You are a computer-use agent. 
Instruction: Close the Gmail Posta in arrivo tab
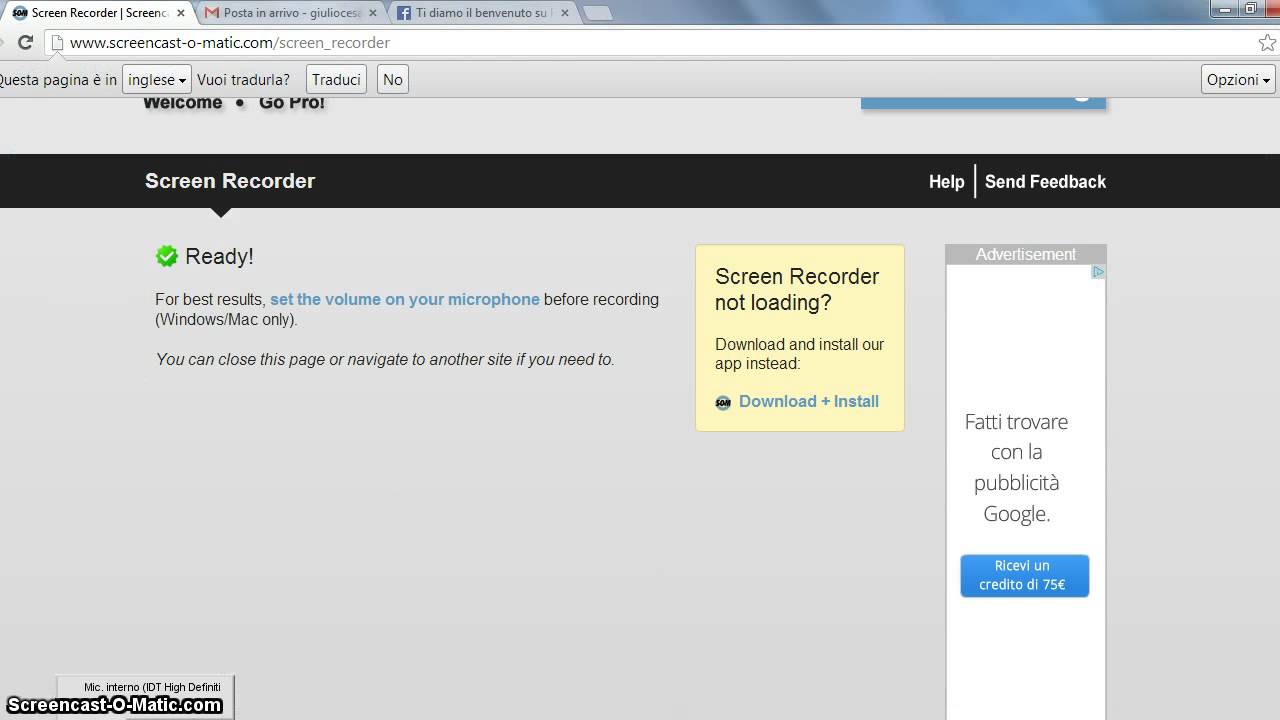coord(373,13)
